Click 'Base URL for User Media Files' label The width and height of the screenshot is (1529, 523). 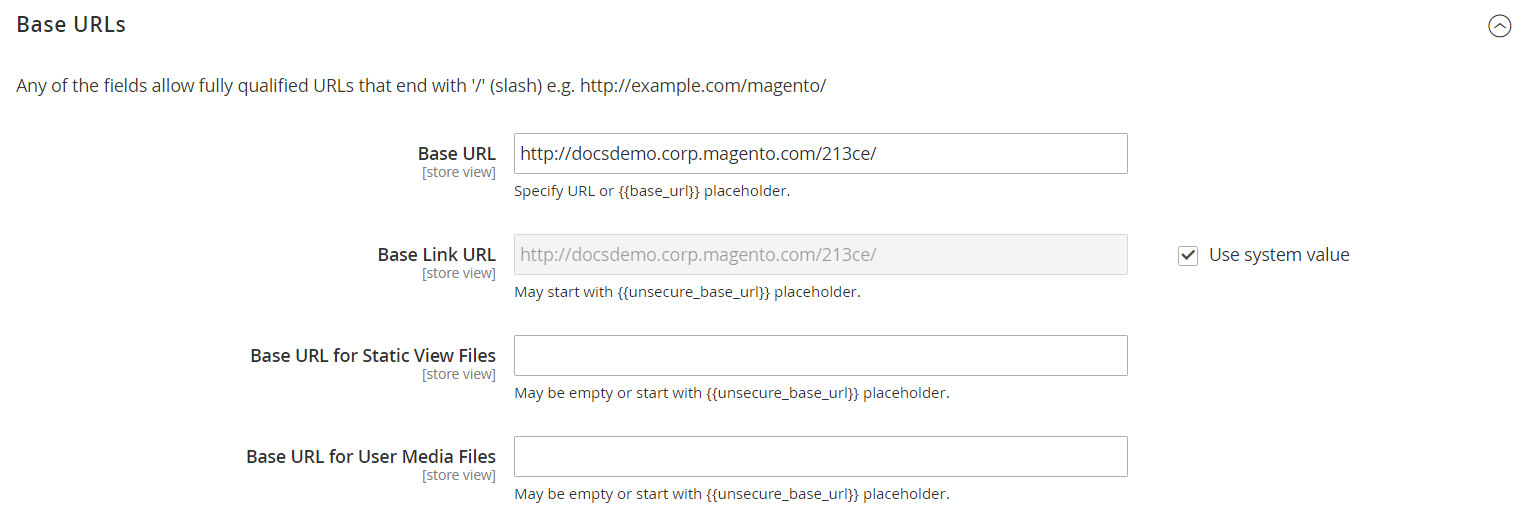pos(370,456)
